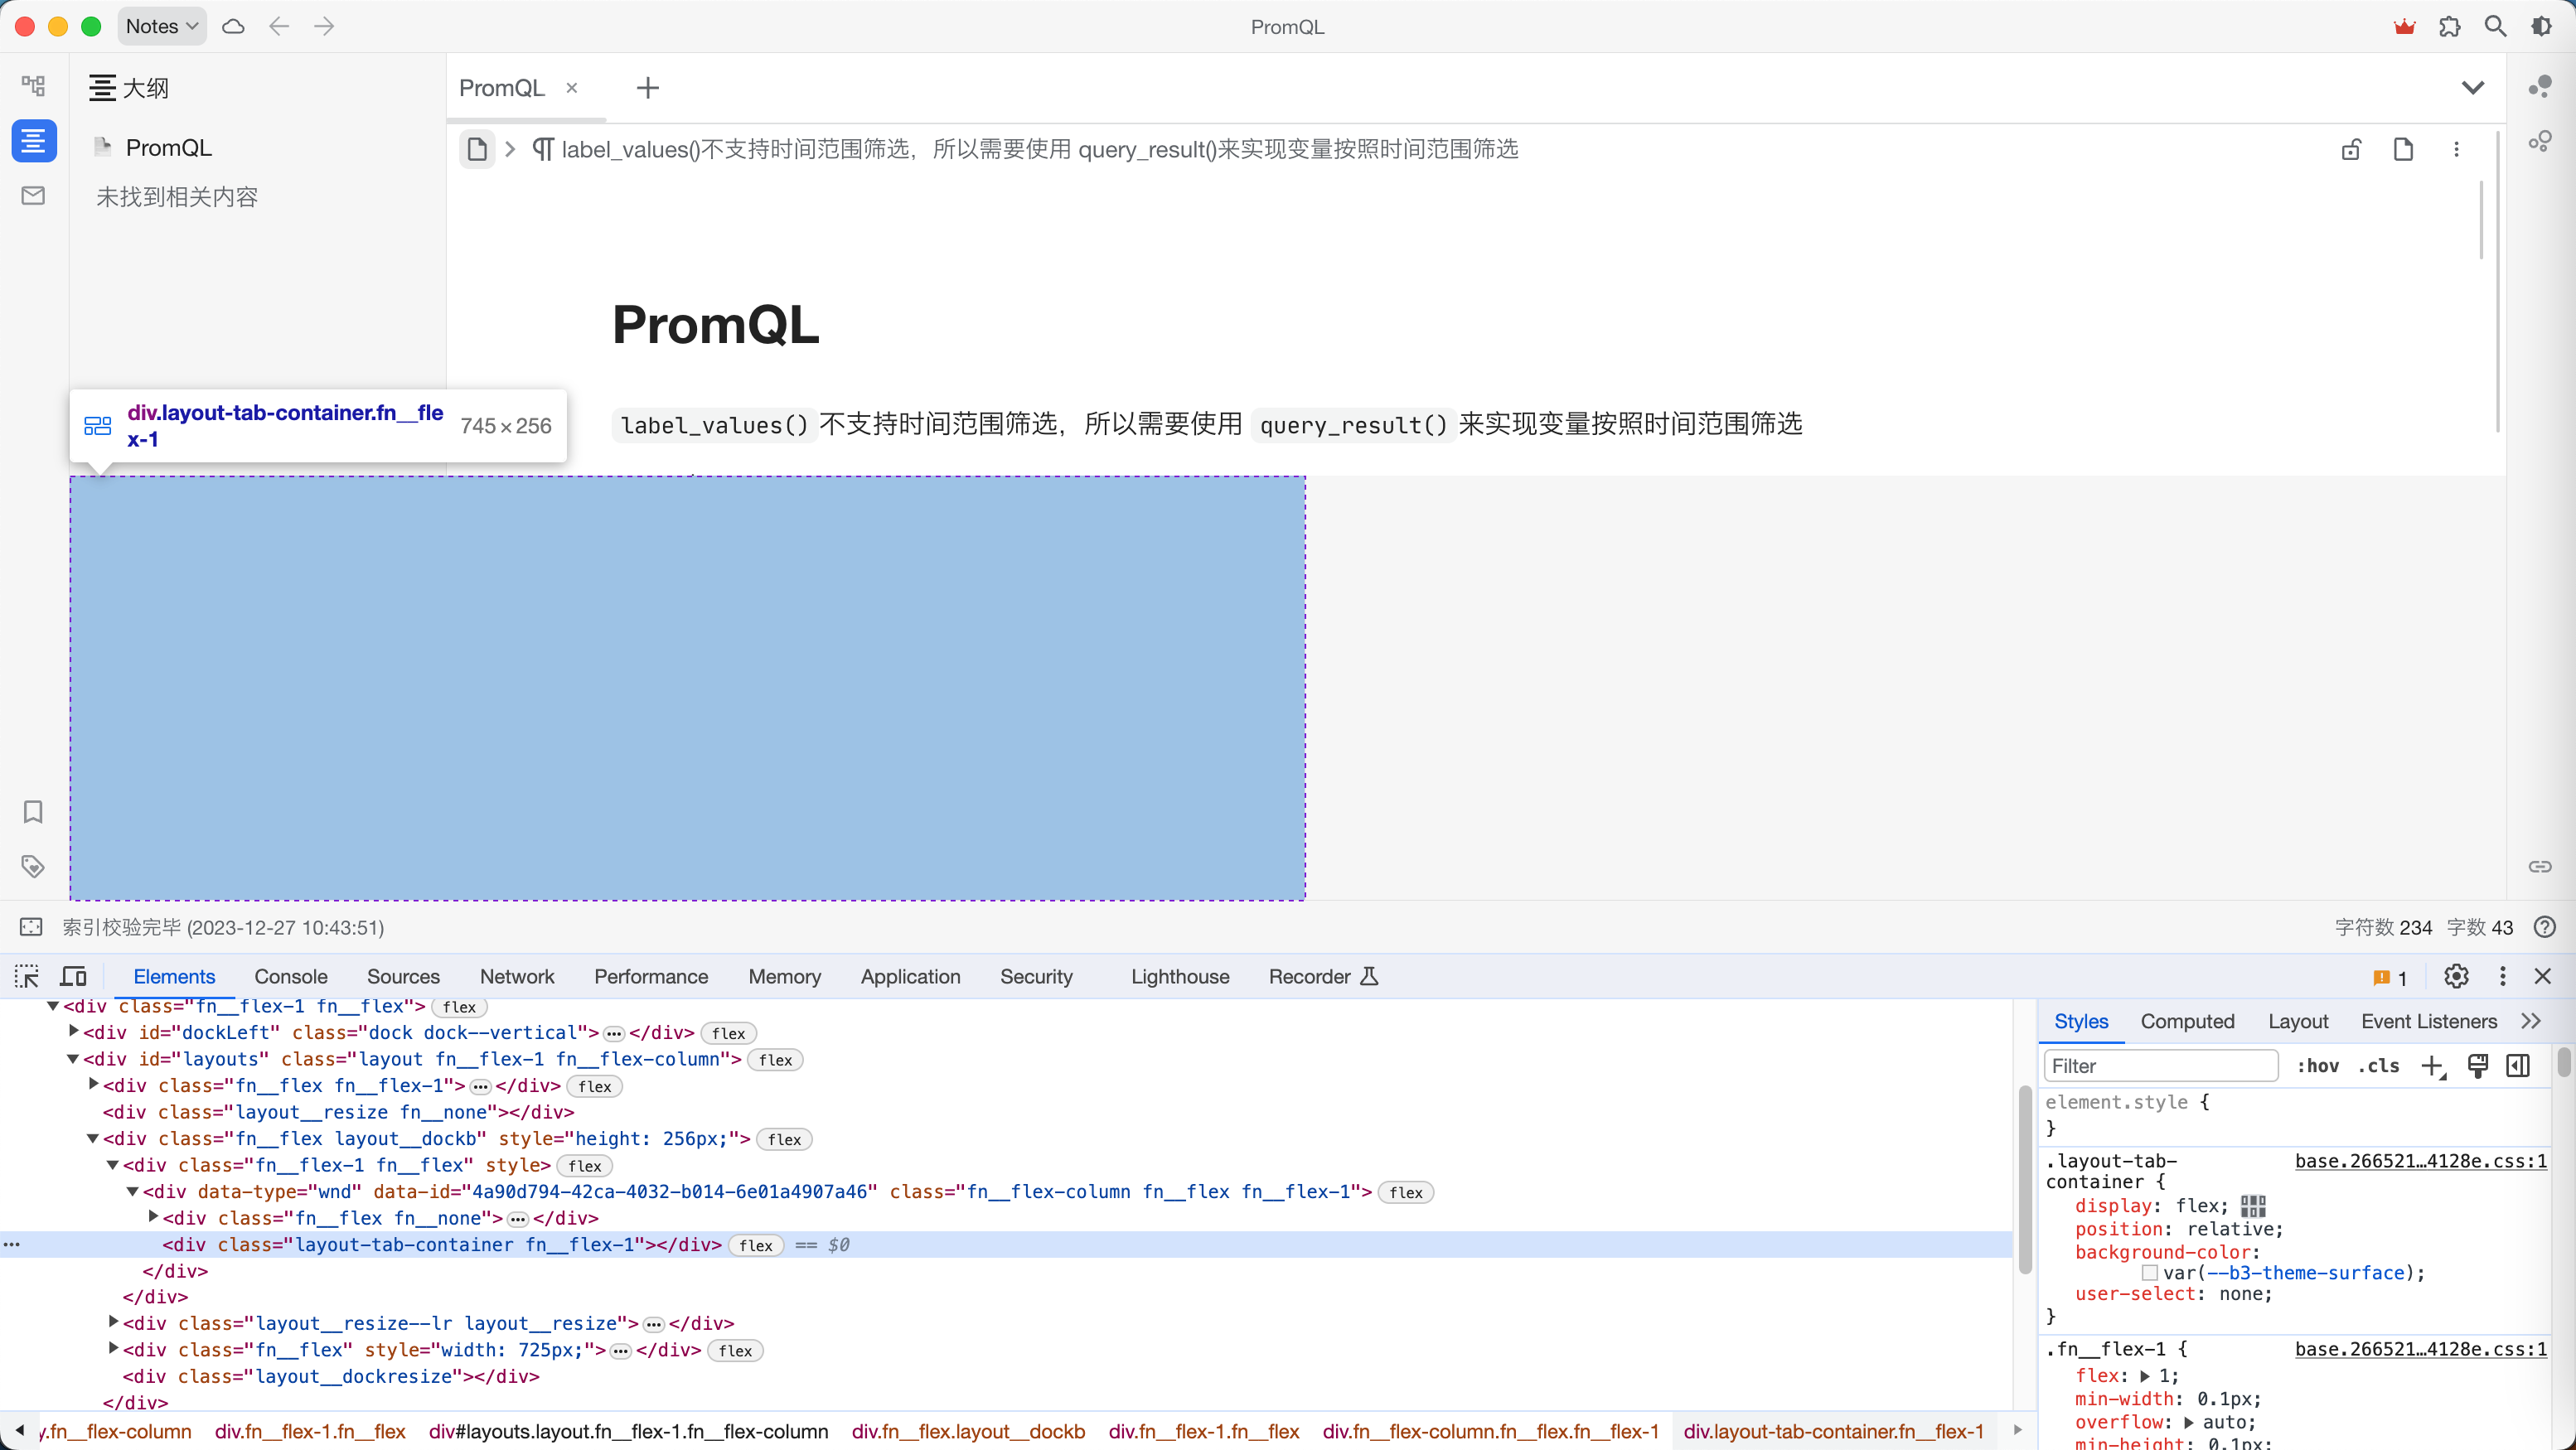Open the Computed styles tab
Viewport: 2576px width, 1450px height.
(2187, 1021)
